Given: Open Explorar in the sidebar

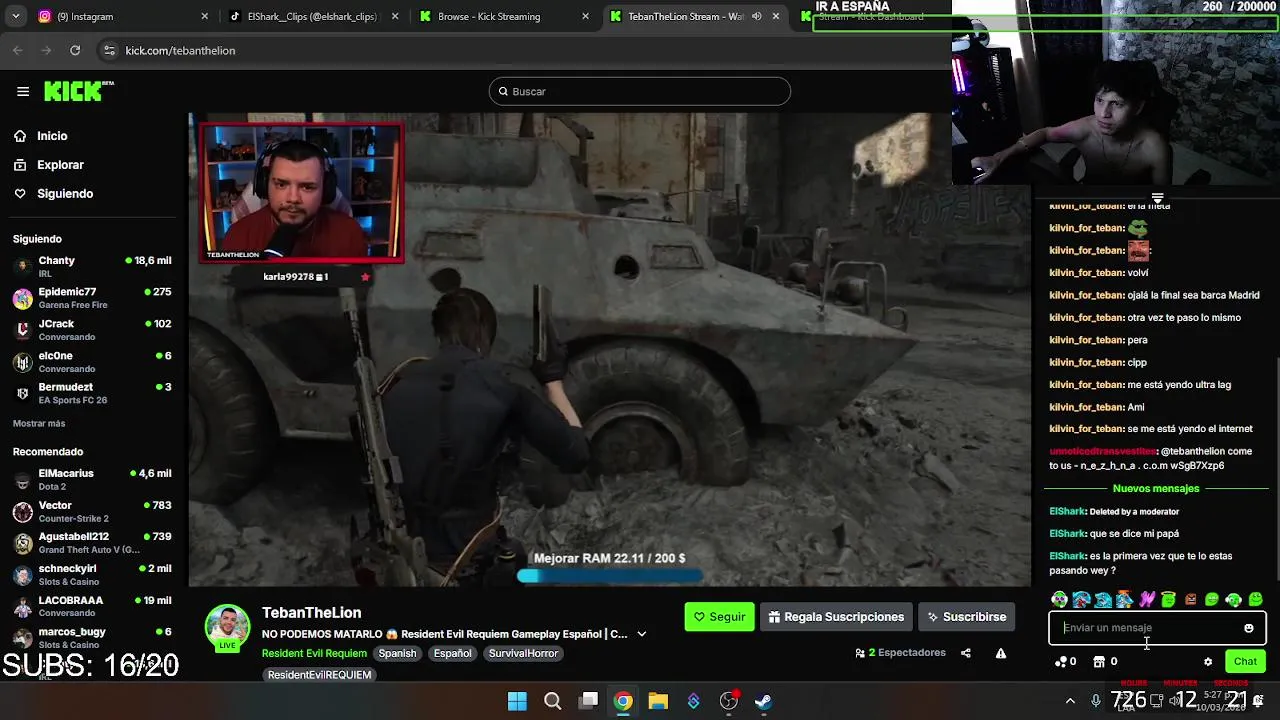Looking at the screenshot, I should click(x=60, y=165).
